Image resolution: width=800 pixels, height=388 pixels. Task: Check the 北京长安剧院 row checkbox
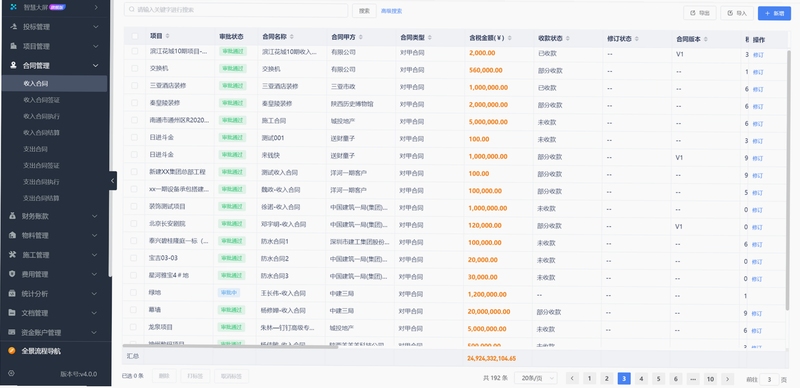point(134,224)
